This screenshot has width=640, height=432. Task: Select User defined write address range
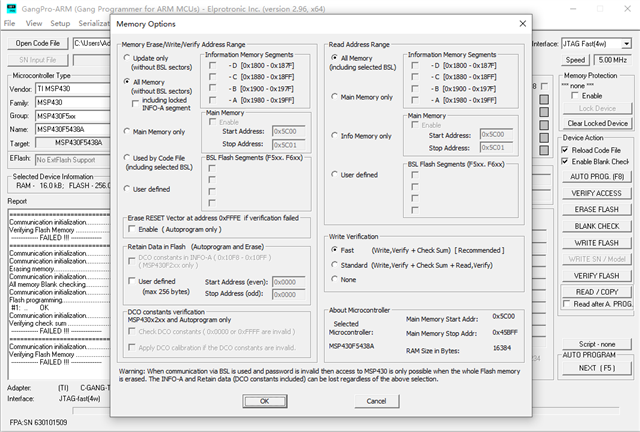point(127,189)
